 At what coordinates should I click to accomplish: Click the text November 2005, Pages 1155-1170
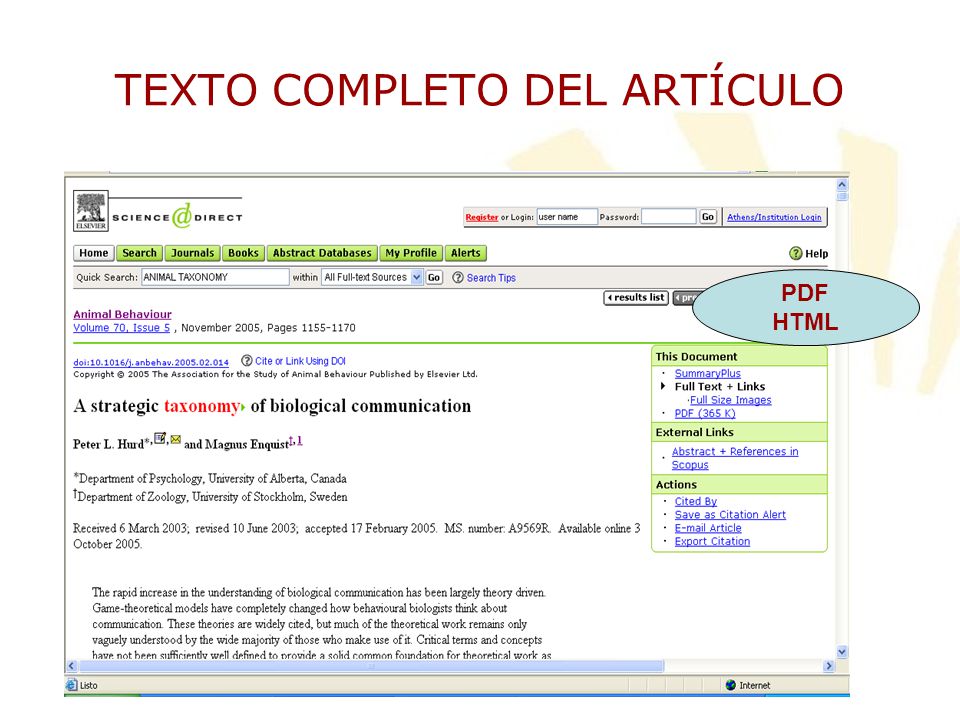[x=268, y=328]
